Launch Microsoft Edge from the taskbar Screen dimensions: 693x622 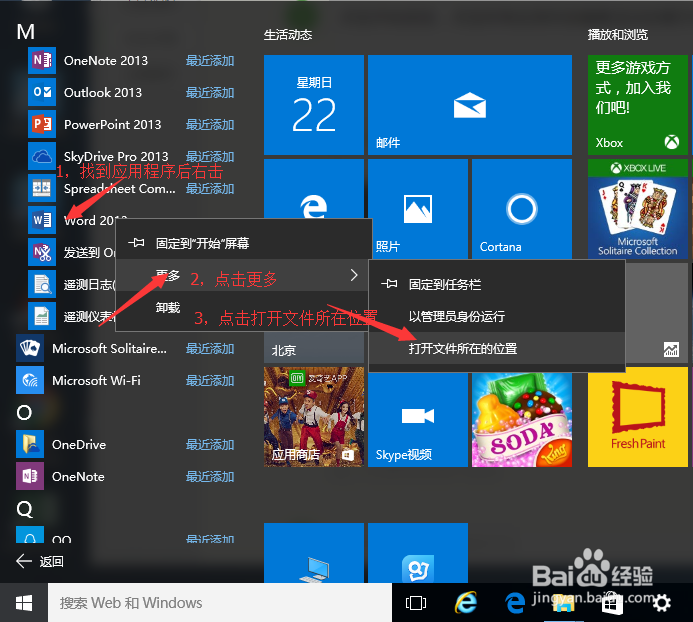(515, 603)
